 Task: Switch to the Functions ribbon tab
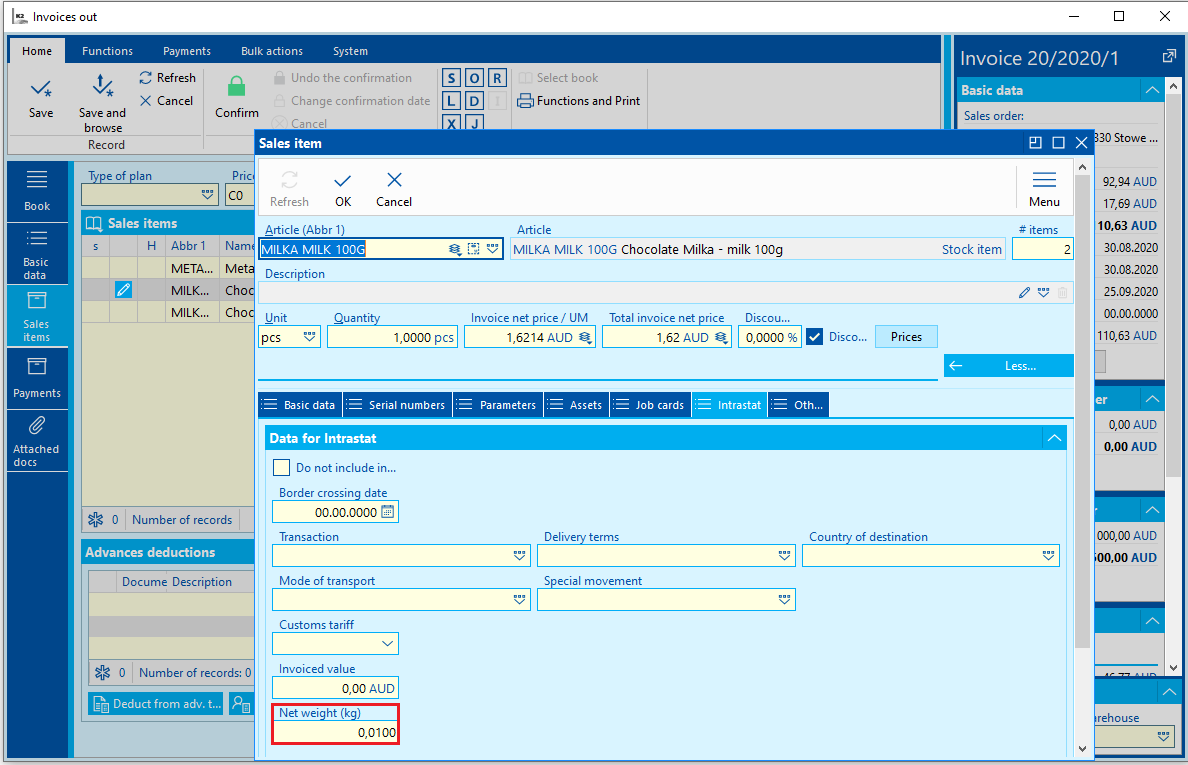pyautogui.click(x=107, y=51)
